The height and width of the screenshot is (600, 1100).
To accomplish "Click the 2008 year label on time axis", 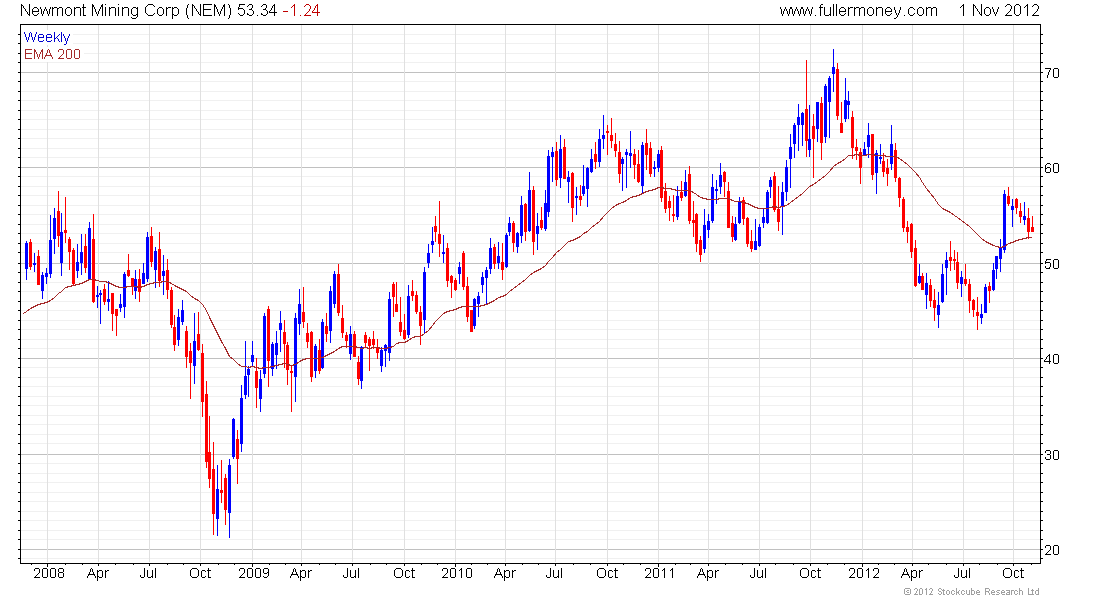I will tap(48, 573).
